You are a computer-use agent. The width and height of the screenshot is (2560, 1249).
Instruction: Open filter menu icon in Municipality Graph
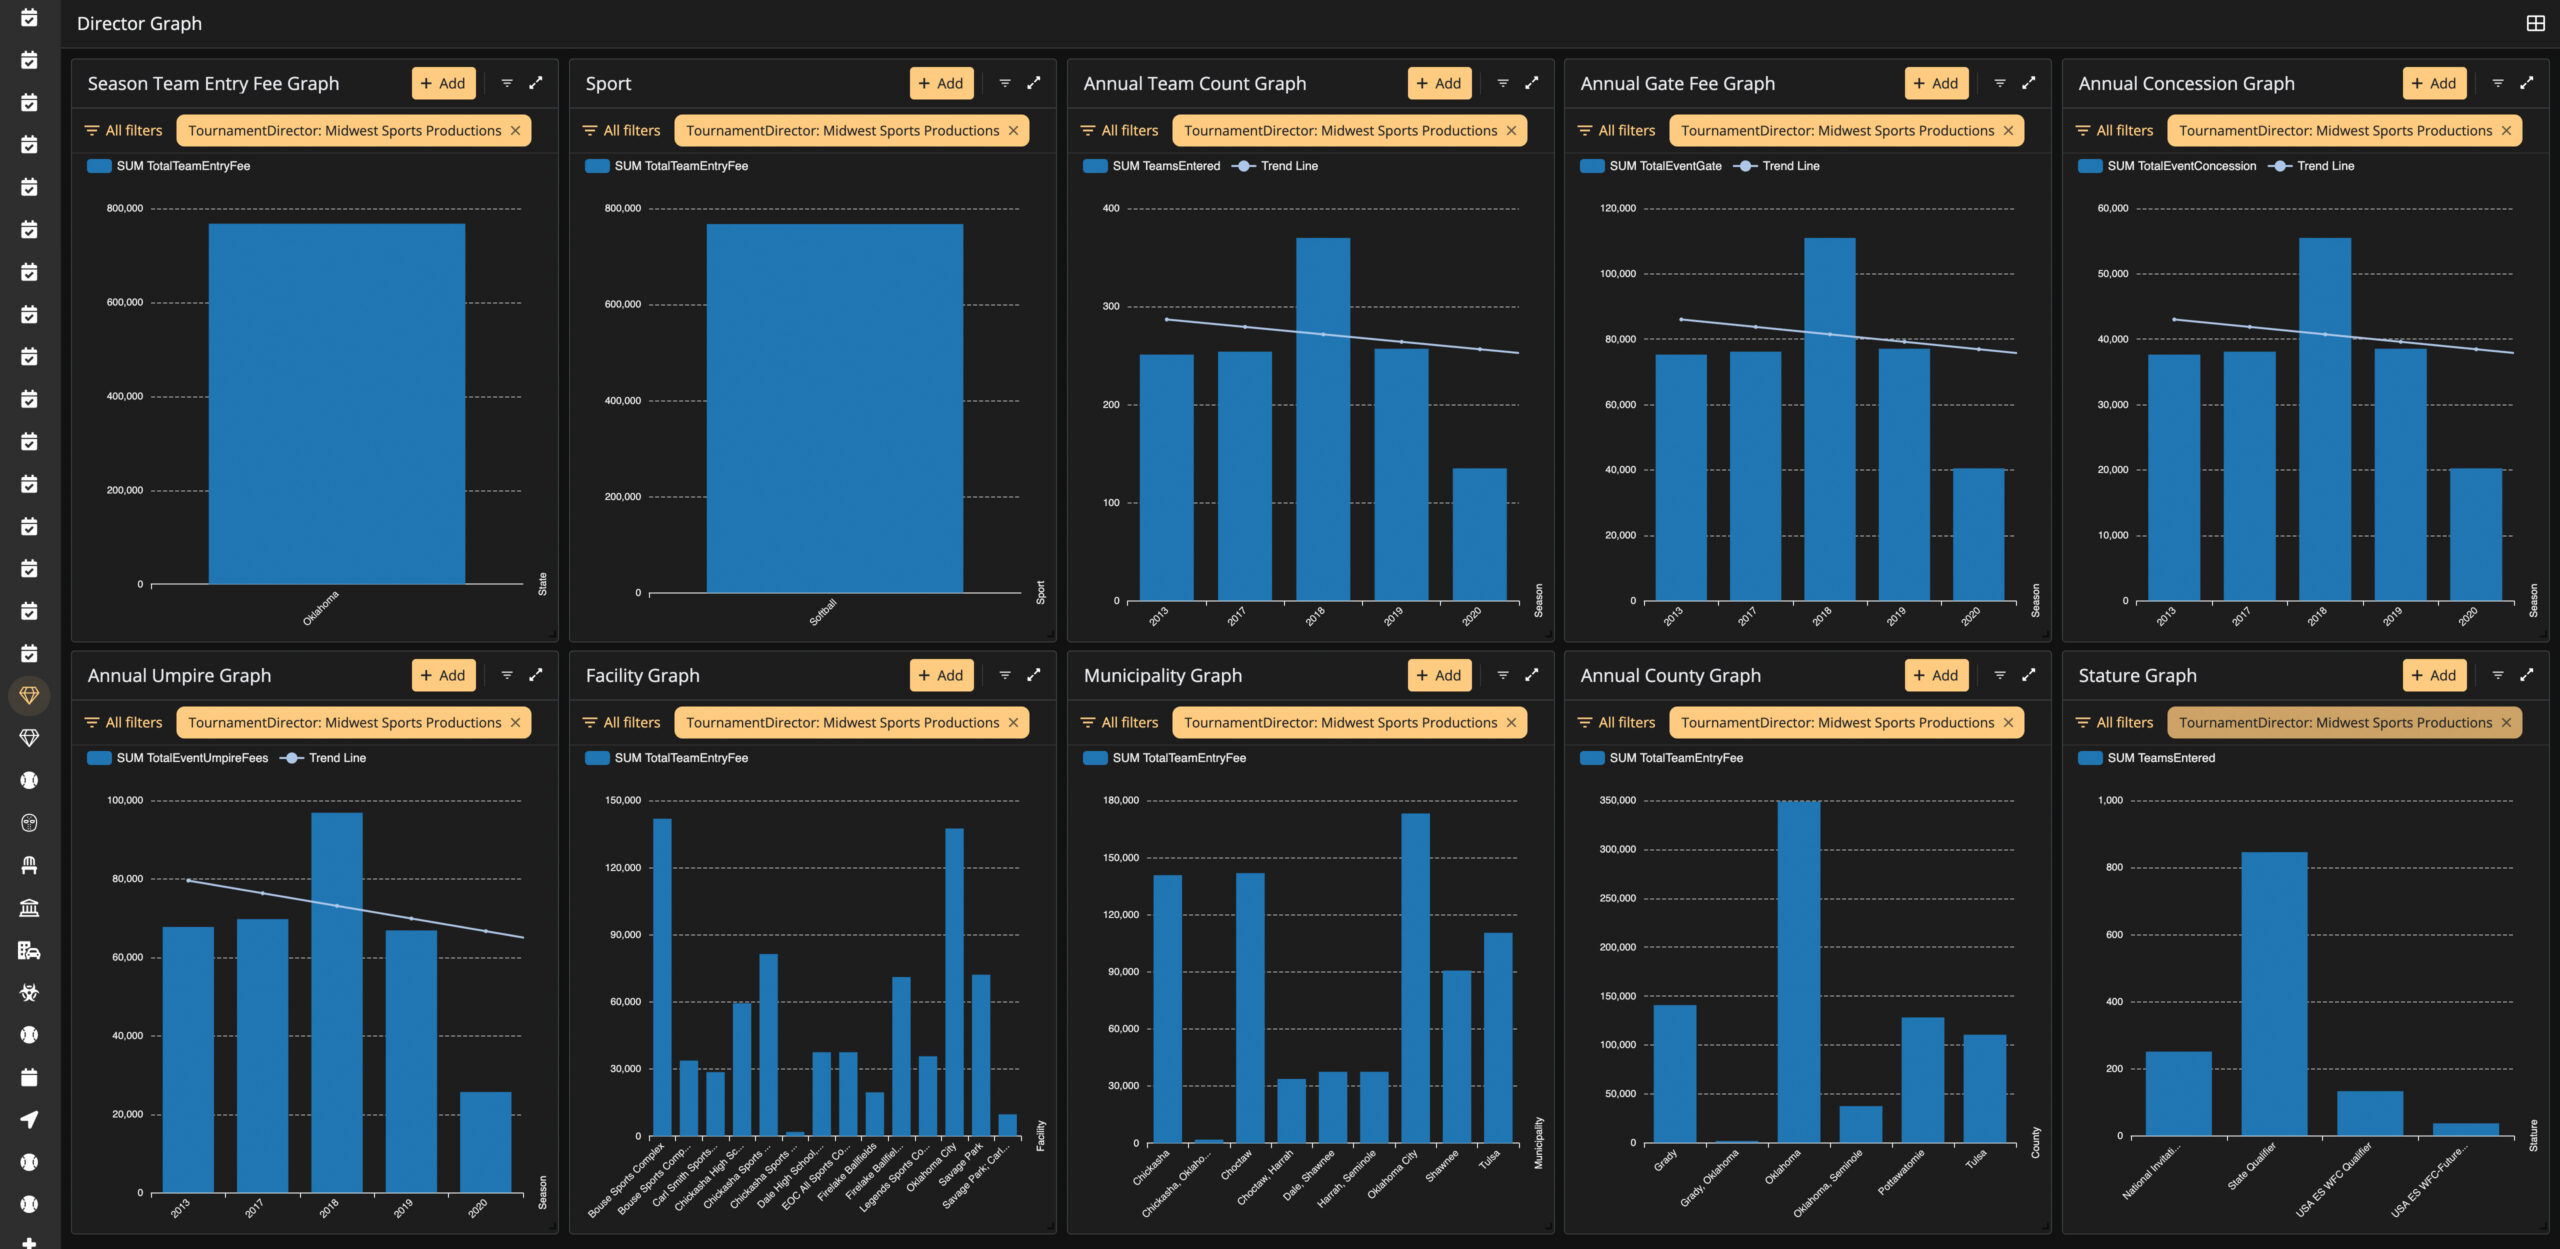(1503, 675)
